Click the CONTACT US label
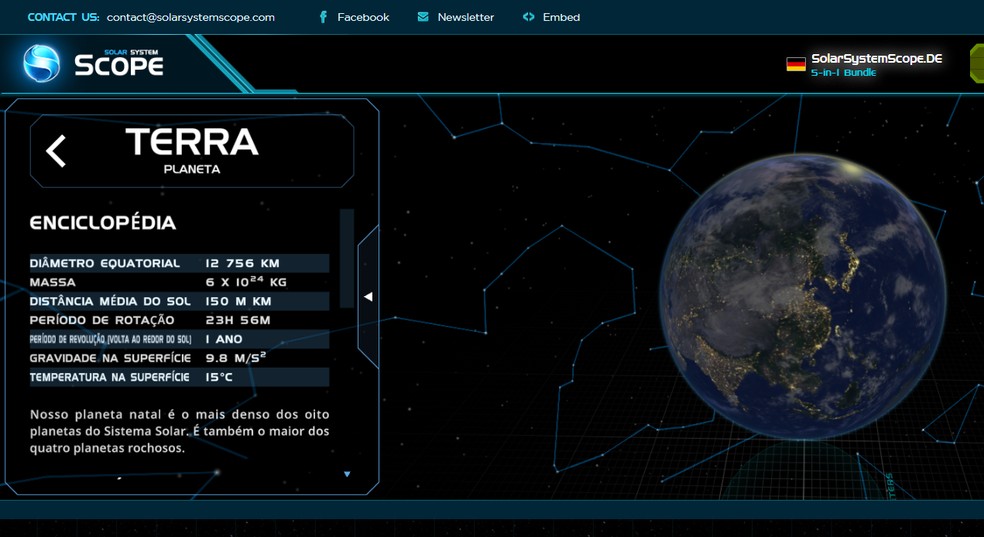The width and height of the screenshot is (984, 537). pyautogui.click(x=63, y=17)
